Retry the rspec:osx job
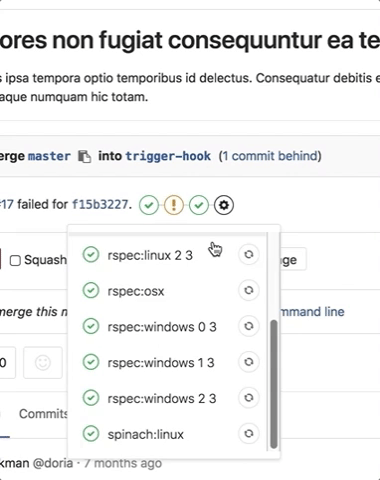This screenshot has height=480, width=380. (248, 290)
